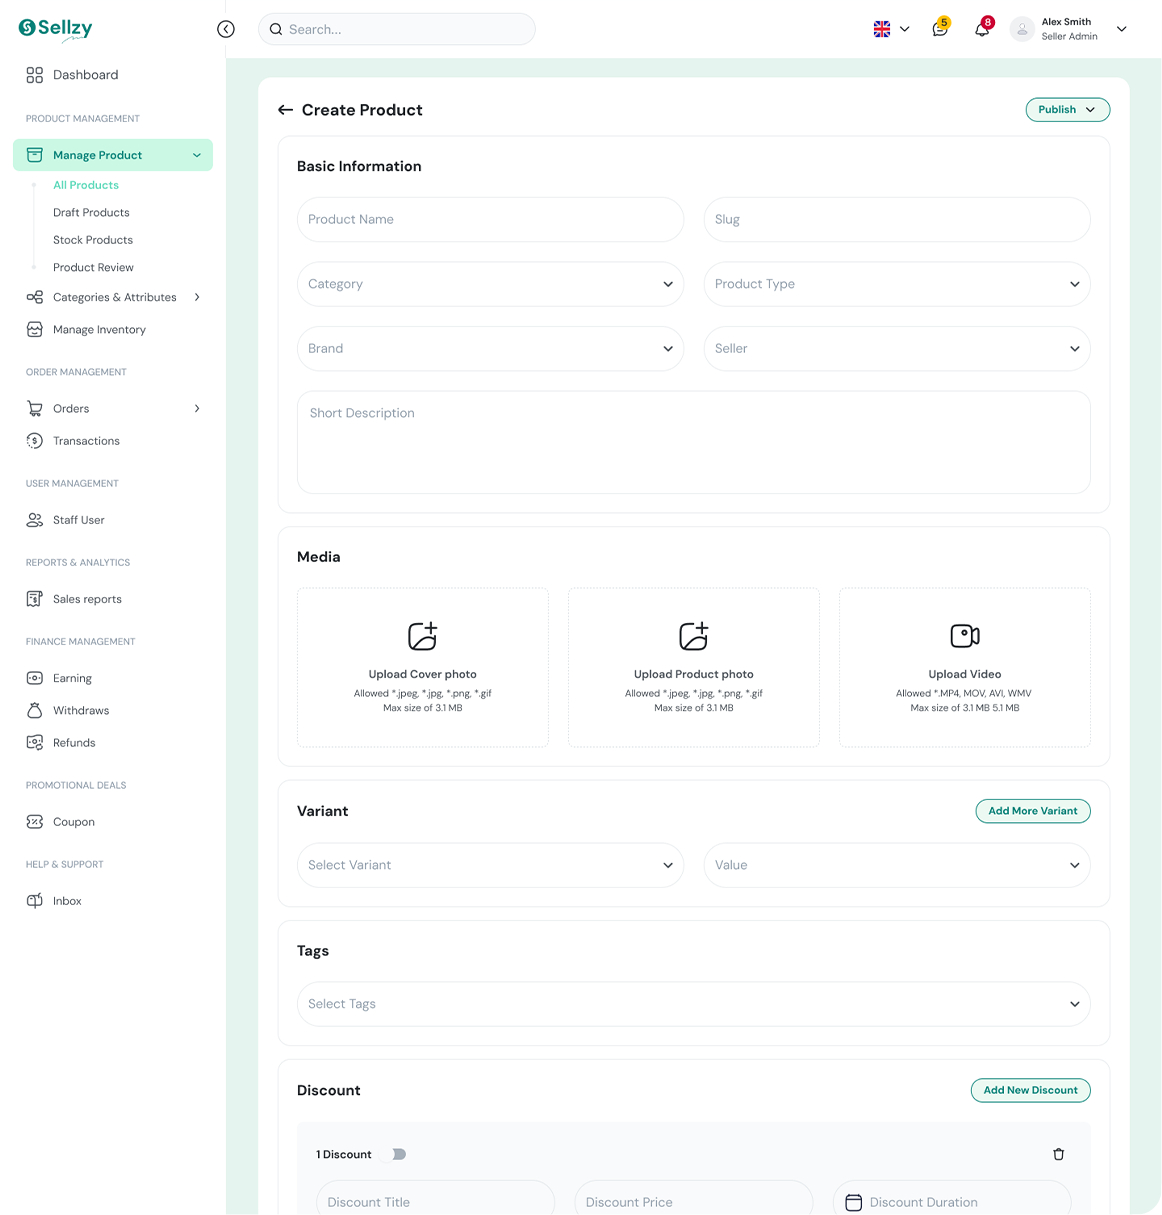Image resolution: width=1162 pixels, height=1215 pixels.
Task: Expand the Orders submenu chevron
Action: (x=197, y=408)
